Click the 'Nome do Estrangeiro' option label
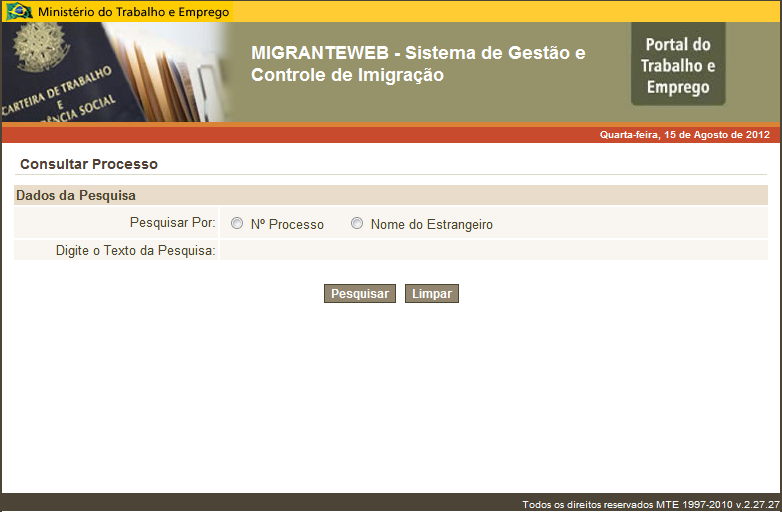782x512 pixels. 431,225
